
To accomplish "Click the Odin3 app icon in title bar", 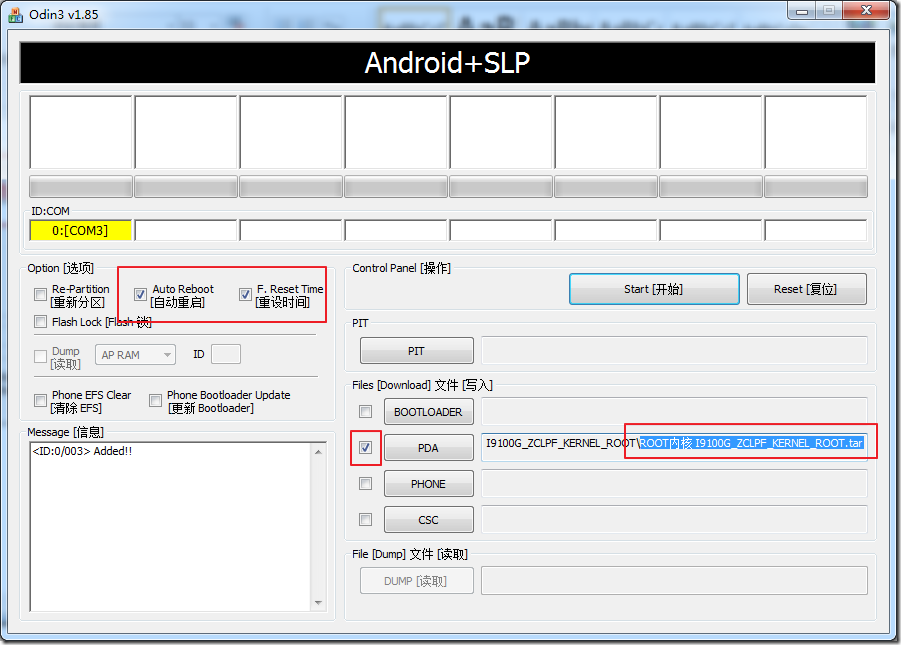I will 15,14.
